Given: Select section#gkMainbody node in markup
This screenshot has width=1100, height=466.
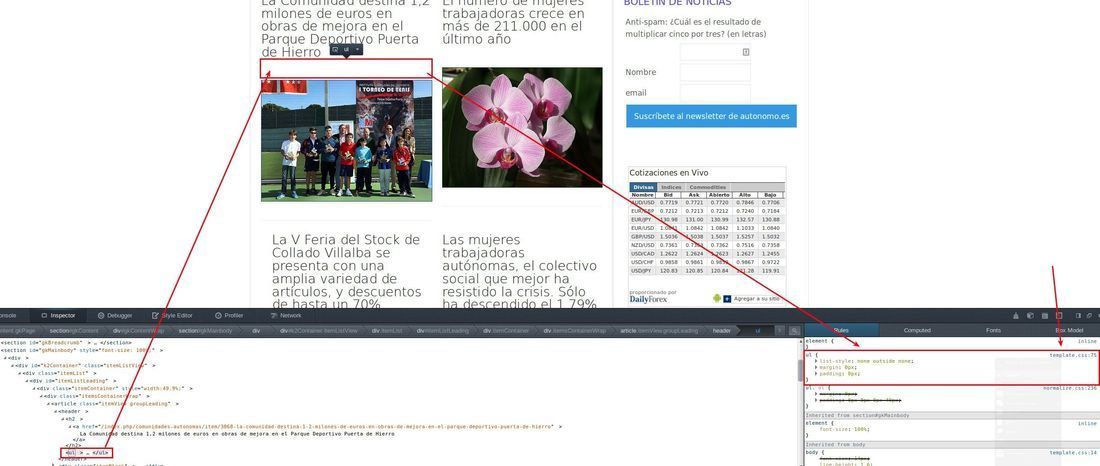Looking at the screenshot, I should [82, 350].
